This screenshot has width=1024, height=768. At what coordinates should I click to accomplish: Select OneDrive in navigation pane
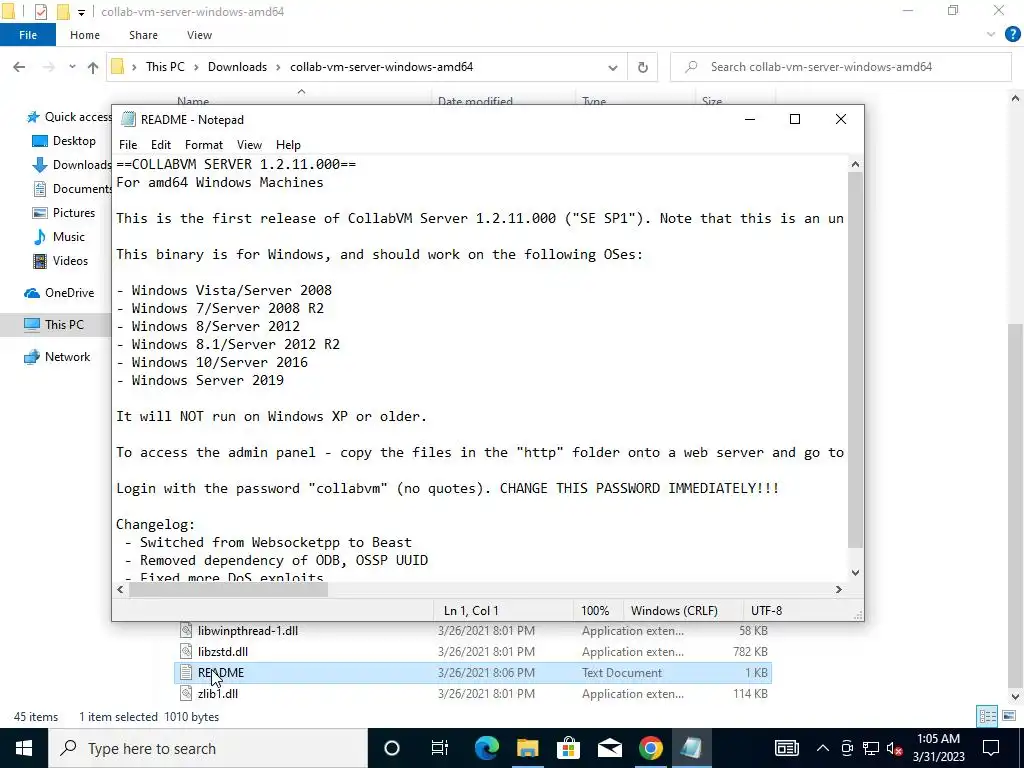pos(69,293)
